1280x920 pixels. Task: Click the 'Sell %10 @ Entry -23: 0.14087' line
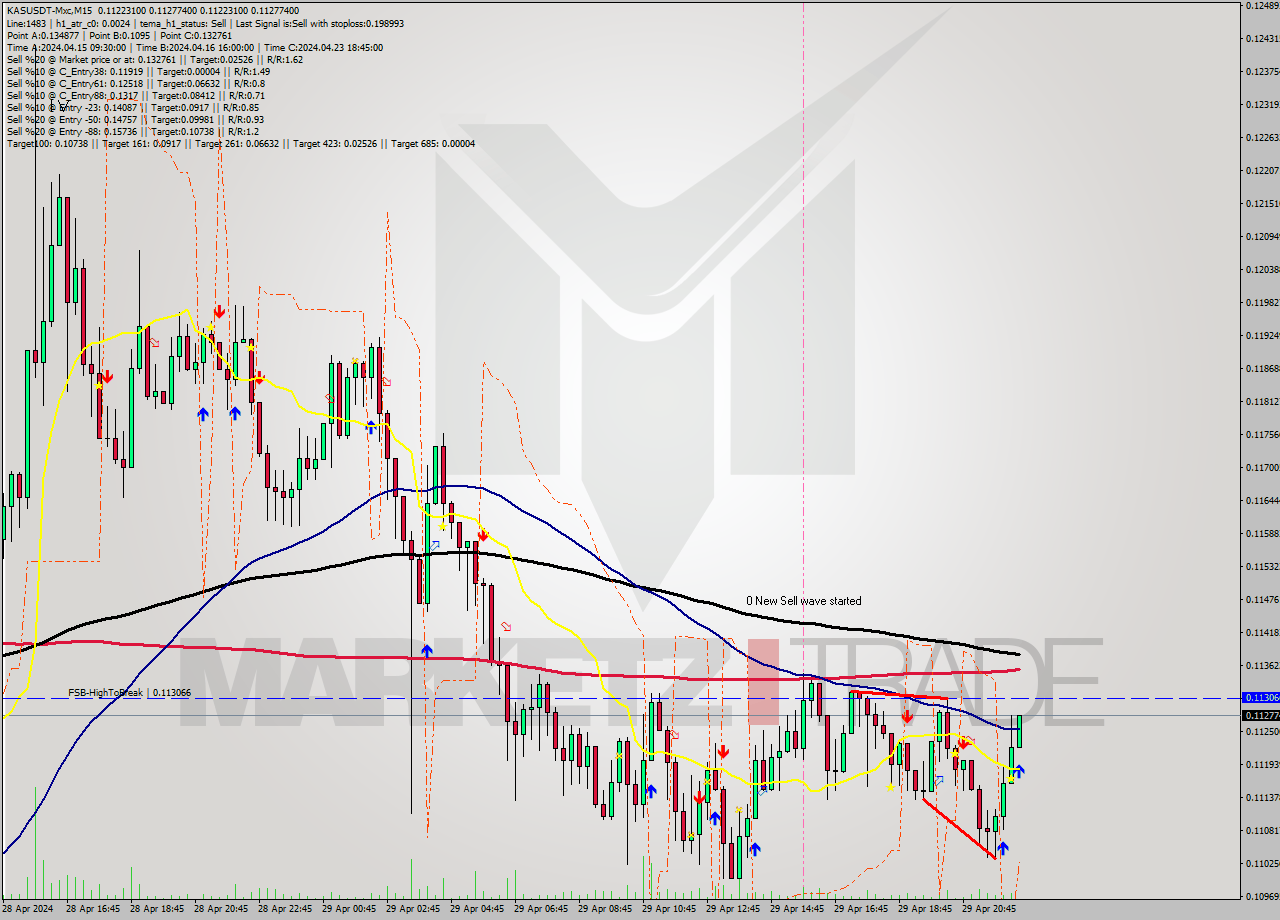coord(132,106)
